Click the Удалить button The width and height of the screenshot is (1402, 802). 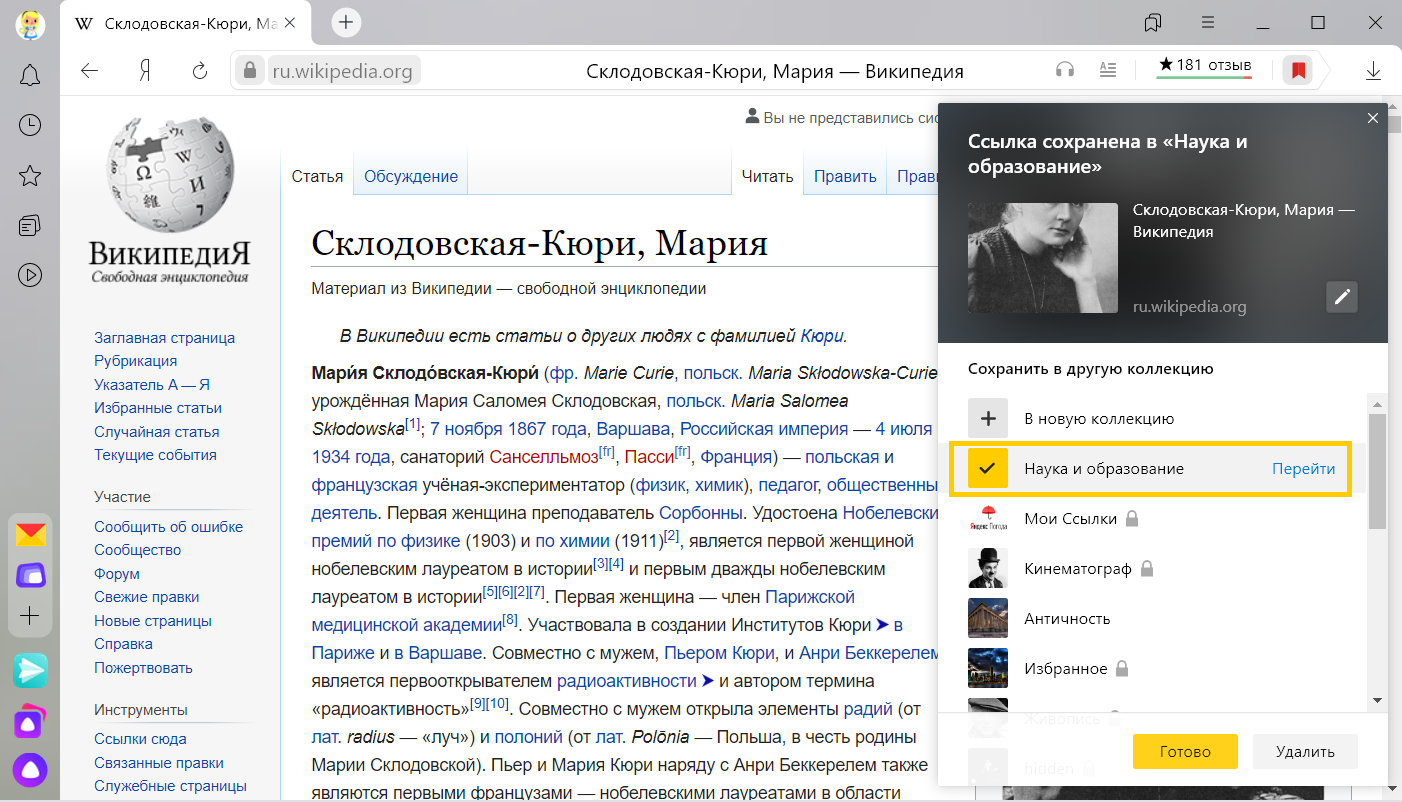coord(1305,752)
